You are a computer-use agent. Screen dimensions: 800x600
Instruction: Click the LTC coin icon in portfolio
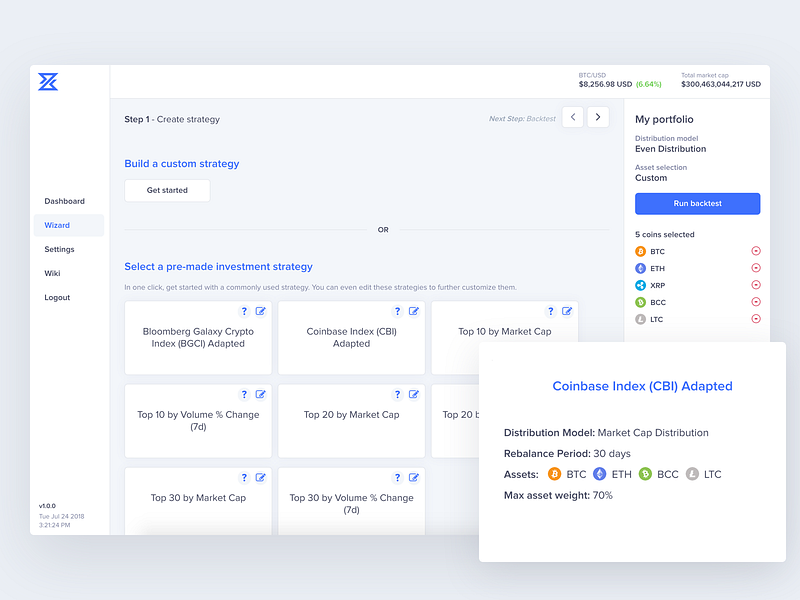click(x=640, y=319)
